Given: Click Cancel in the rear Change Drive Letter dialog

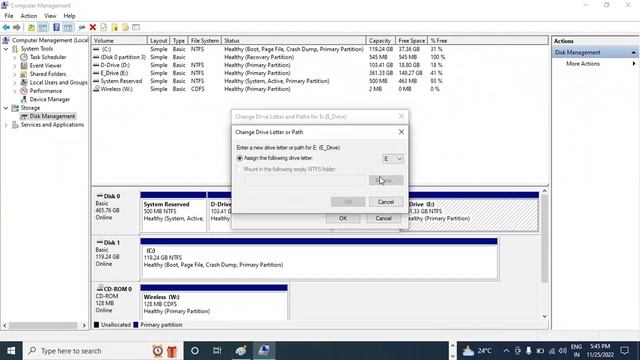Looking at the screenshot, I should coord(383,218).
